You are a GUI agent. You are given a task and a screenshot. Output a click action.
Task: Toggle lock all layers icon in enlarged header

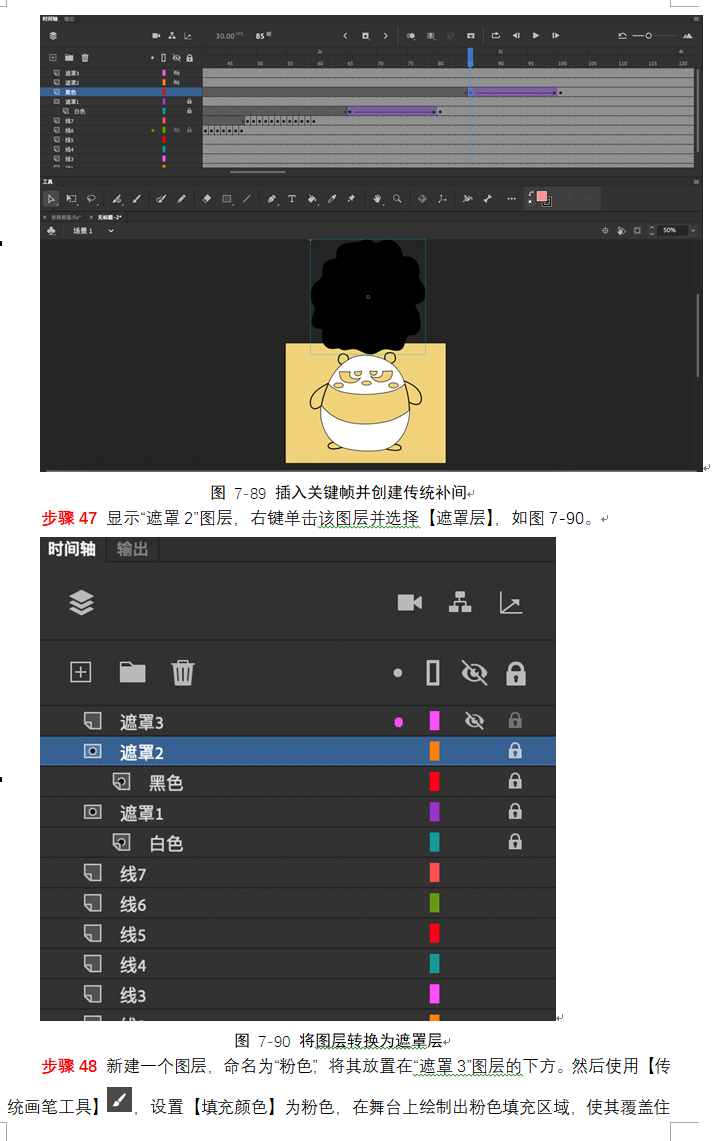[516, 673]
